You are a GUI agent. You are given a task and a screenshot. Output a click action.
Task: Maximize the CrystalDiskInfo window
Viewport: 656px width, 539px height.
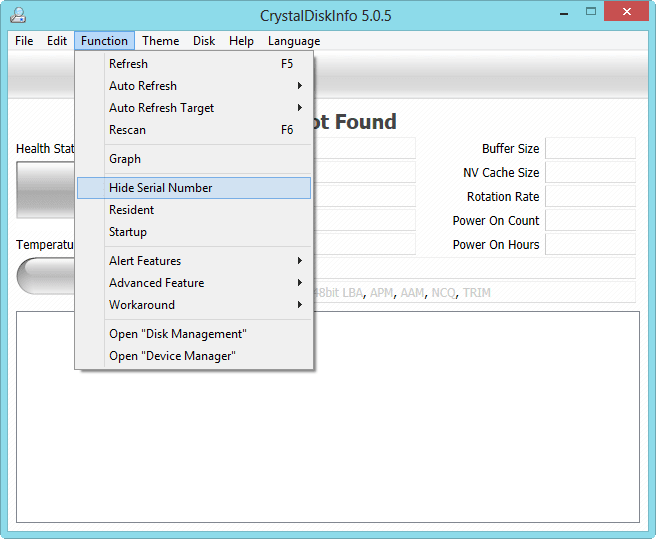(591, 12)
